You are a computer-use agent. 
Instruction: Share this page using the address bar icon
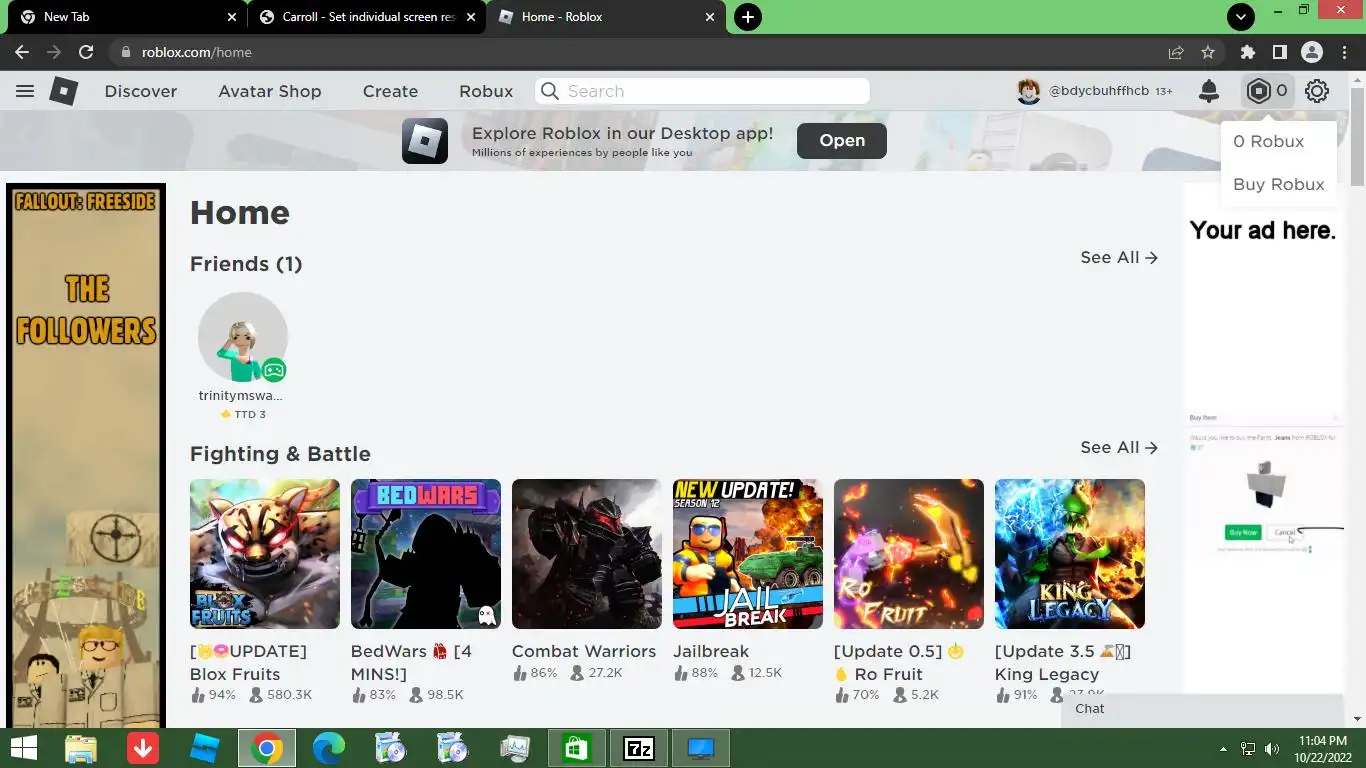1176,52
